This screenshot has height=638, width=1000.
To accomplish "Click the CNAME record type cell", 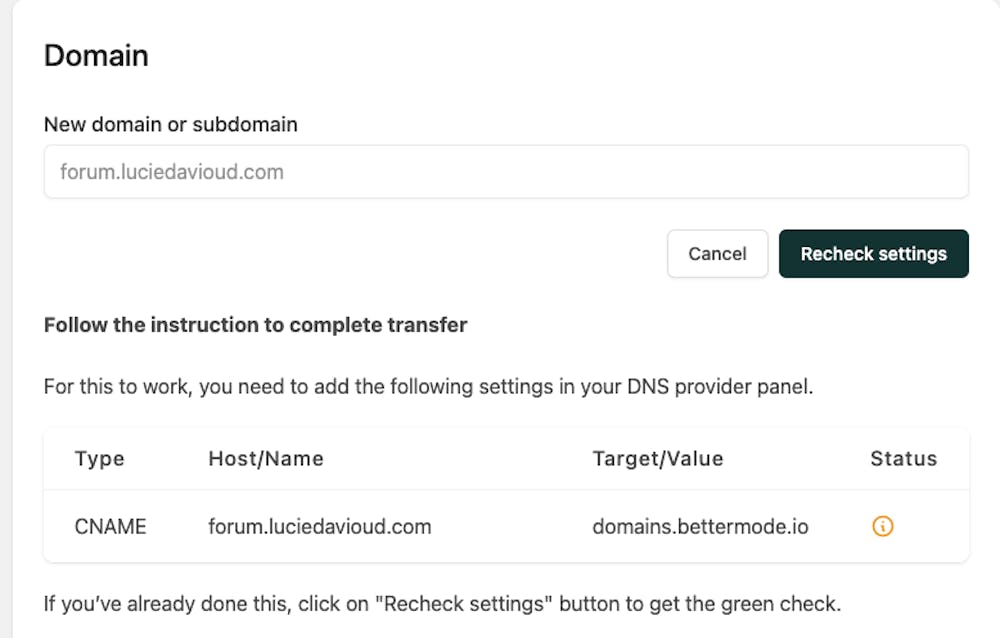I will (x=110, y=526).
